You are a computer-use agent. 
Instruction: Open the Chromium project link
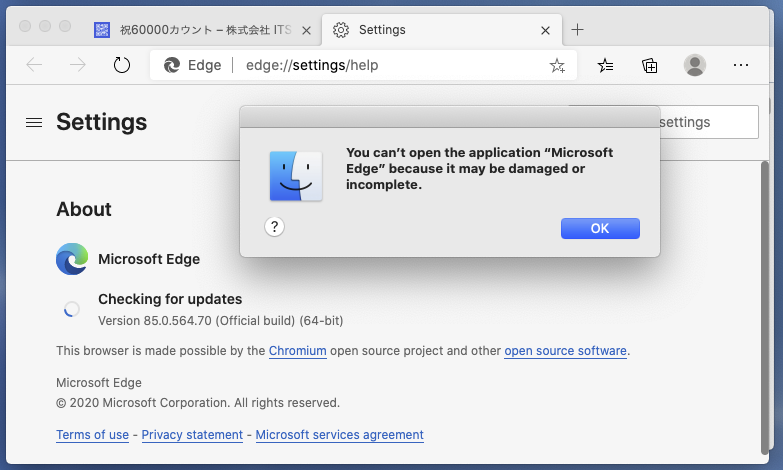click(298, 351)
